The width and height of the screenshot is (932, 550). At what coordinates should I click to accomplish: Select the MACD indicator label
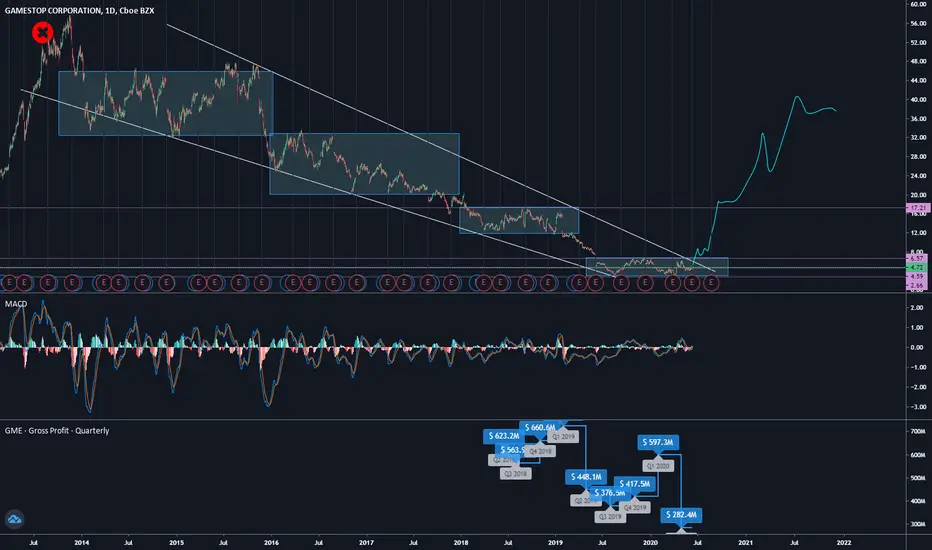click(16, 304)
